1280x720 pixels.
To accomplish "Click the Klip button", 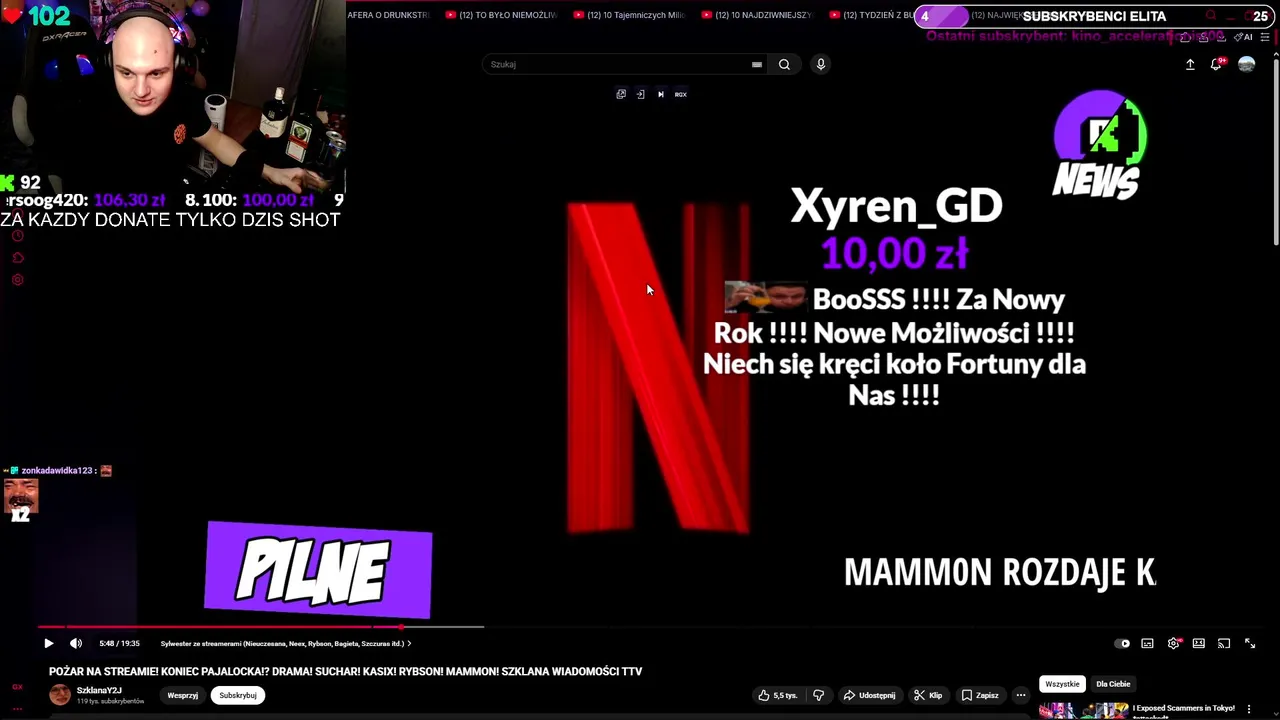I will pos(928,695).
